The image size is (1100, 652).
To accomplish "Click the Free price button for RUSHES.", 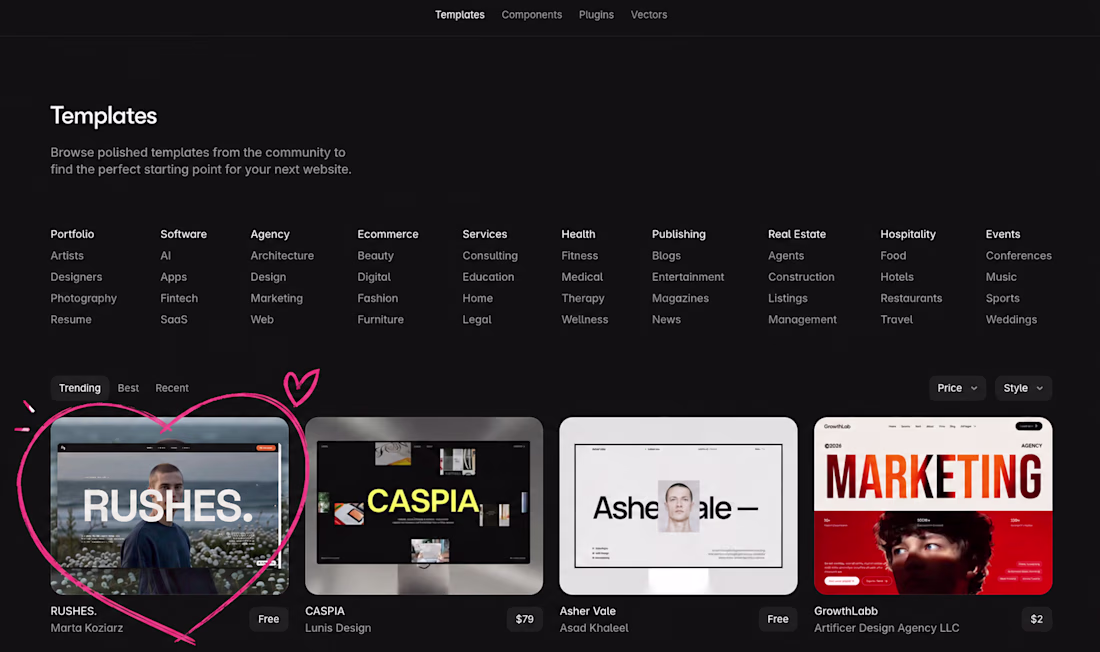I will click(x=269, y=619).
